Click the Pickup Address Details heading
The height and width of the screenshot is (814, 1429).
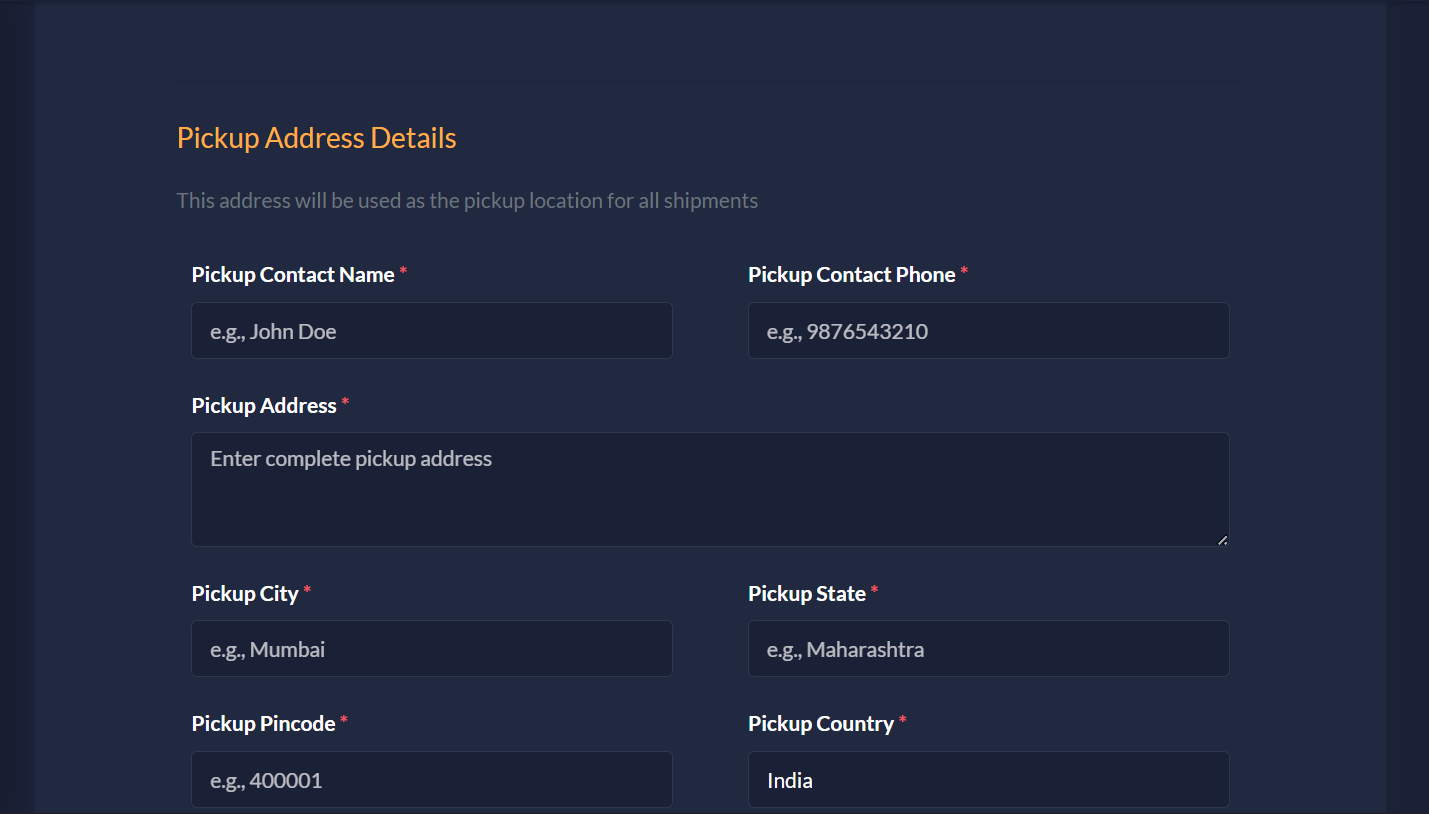[x=316, y=137]
